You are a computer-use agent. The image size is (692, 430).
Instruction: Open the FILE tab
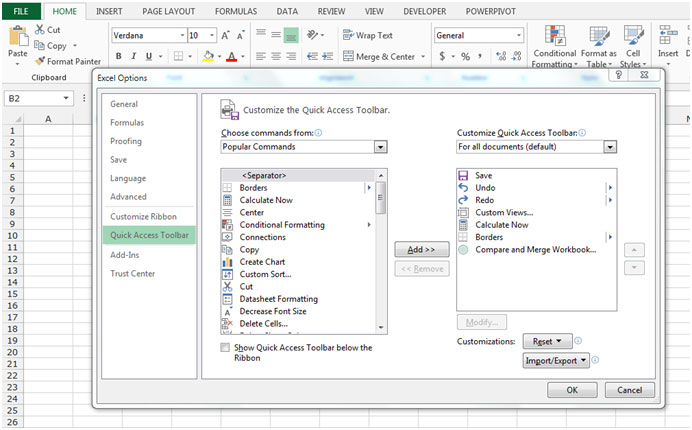[x=21, y=11]
